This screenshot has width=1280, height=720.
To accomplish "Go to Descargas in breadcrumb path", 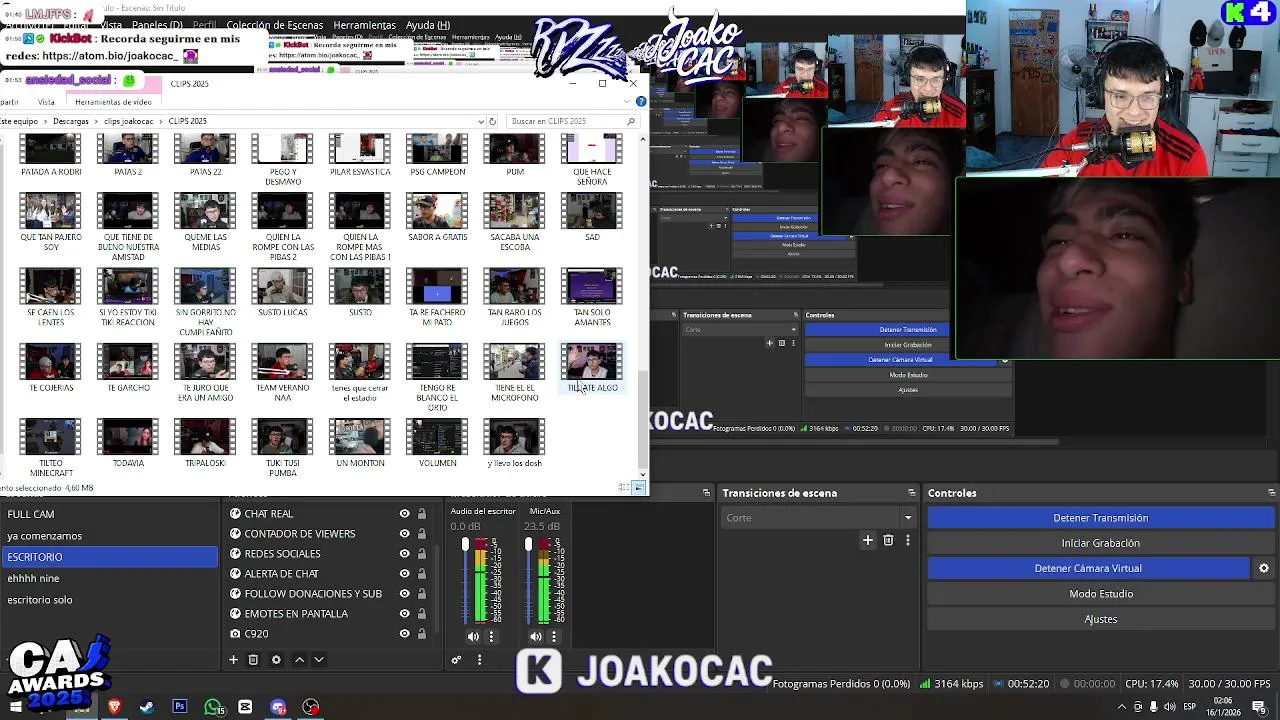I will click(x=71, y=121).
